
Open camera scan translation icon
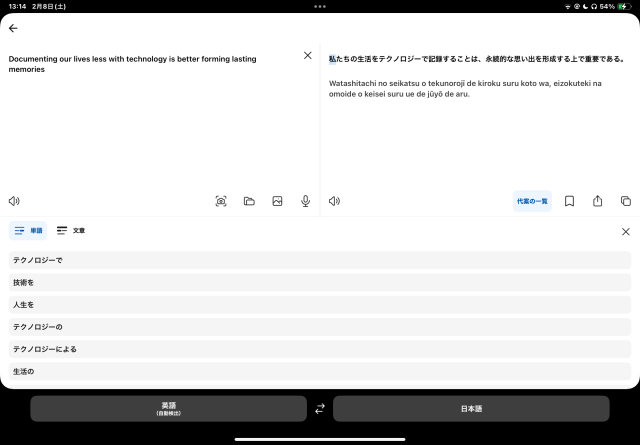click(x=221, y=201)
